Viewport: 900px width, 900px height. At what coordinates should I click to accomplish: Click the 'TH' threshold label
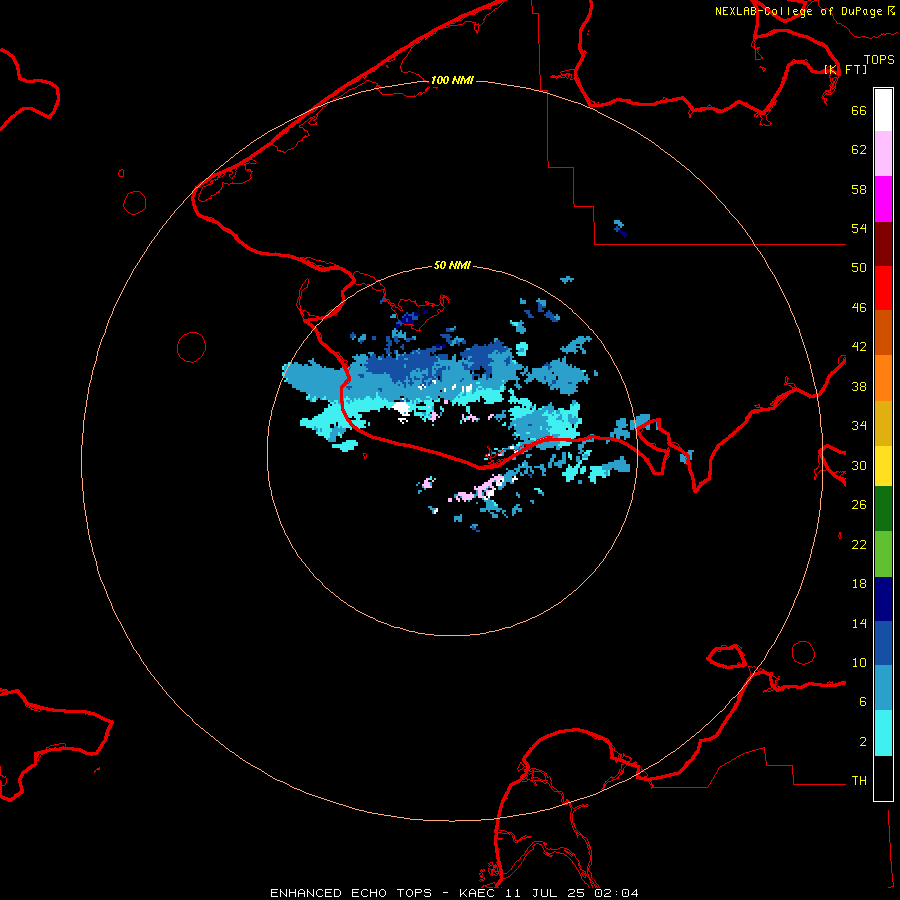click(x=859, y=781)
